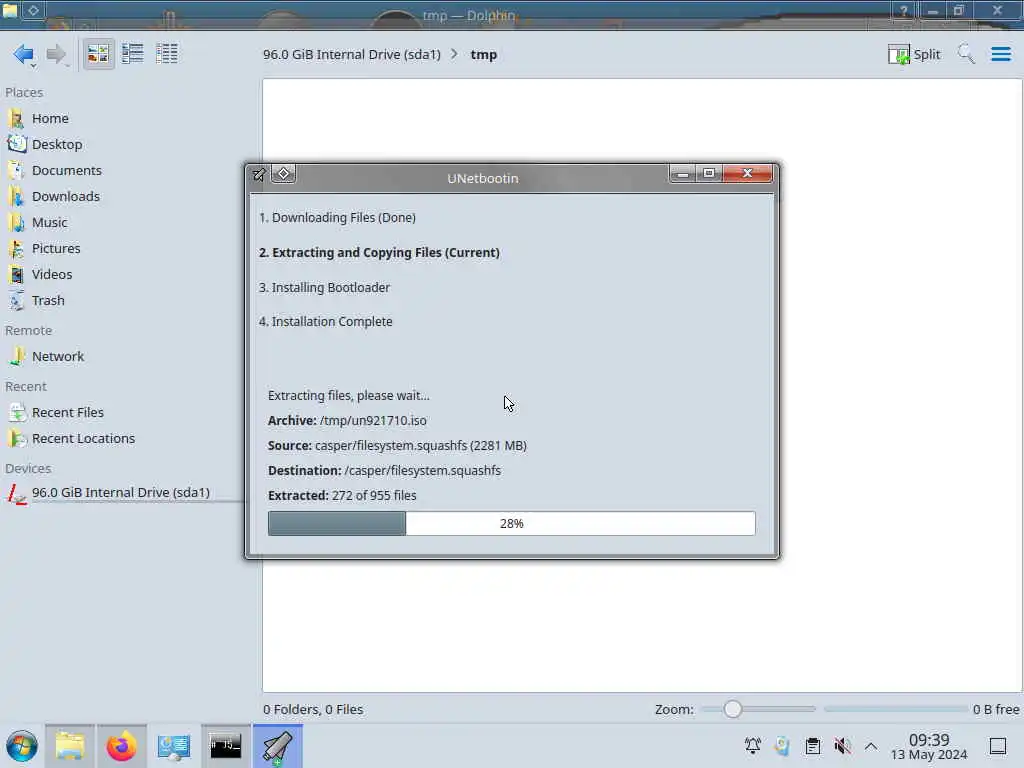Click the Archive path /tmp/un921710.iso

tap(373, 421)
